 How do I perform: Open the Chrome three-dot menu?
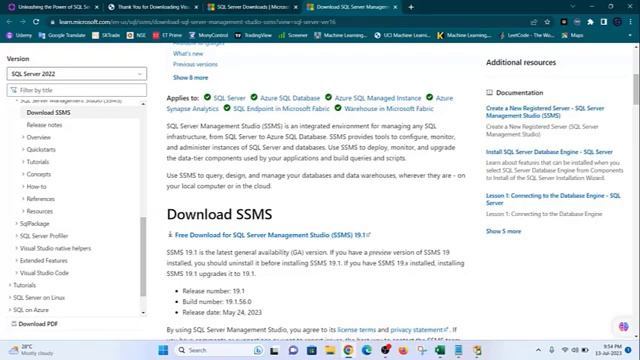(x=631, y=22)
